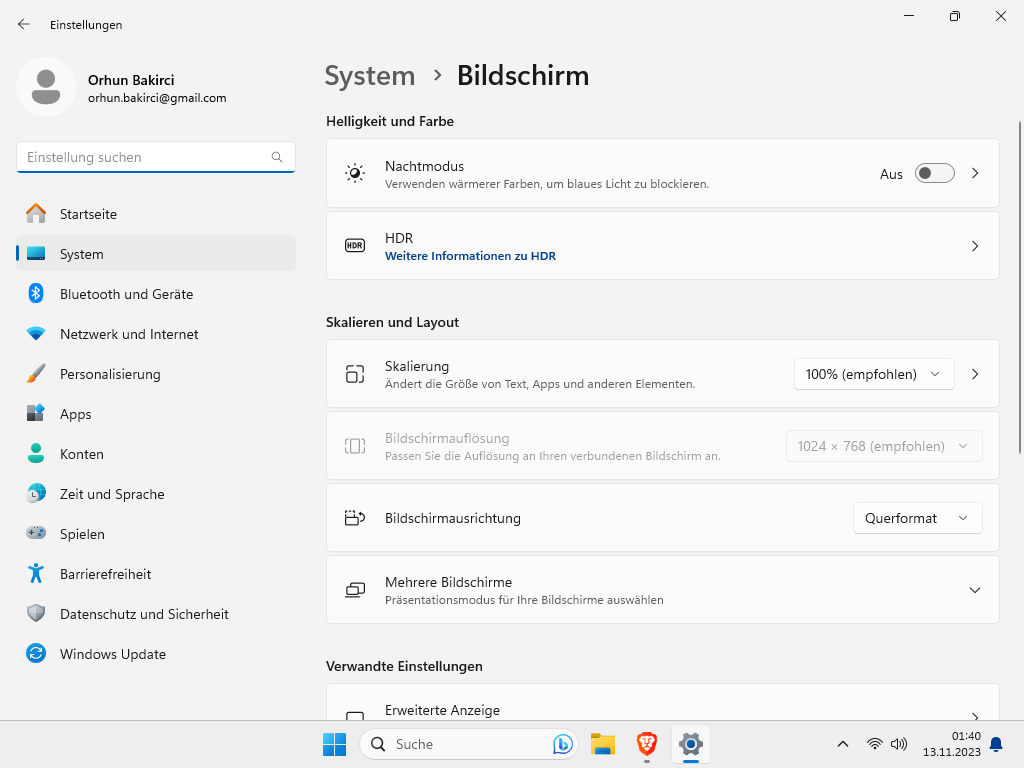The height and width of the screenshot is (768, 1024).
Task: Click the System breadcrumb link
Action: [370, 76]
